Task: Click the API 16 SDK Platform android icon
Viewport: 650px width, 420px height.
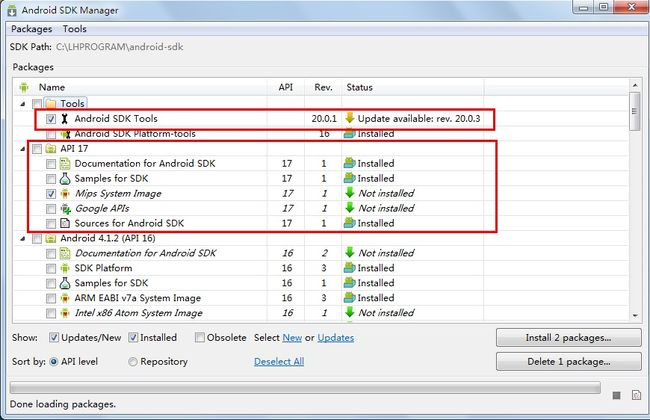Action: tap(65, 268)
